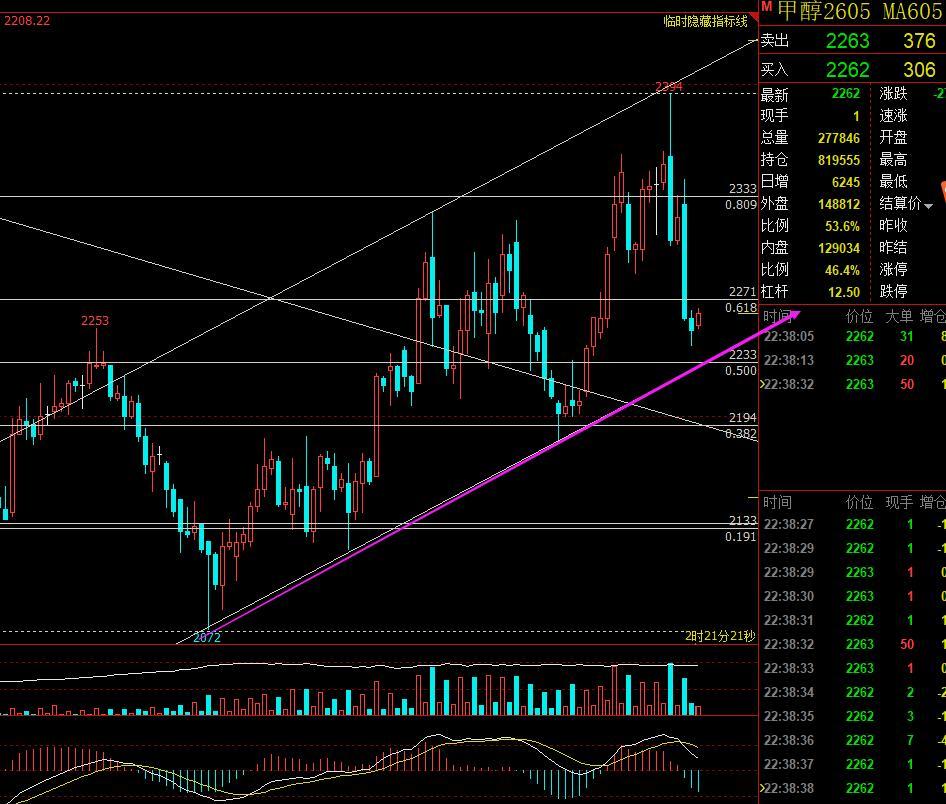Select tick row at 22:38:34
This screenshot has width=946, height=804.
852,692
